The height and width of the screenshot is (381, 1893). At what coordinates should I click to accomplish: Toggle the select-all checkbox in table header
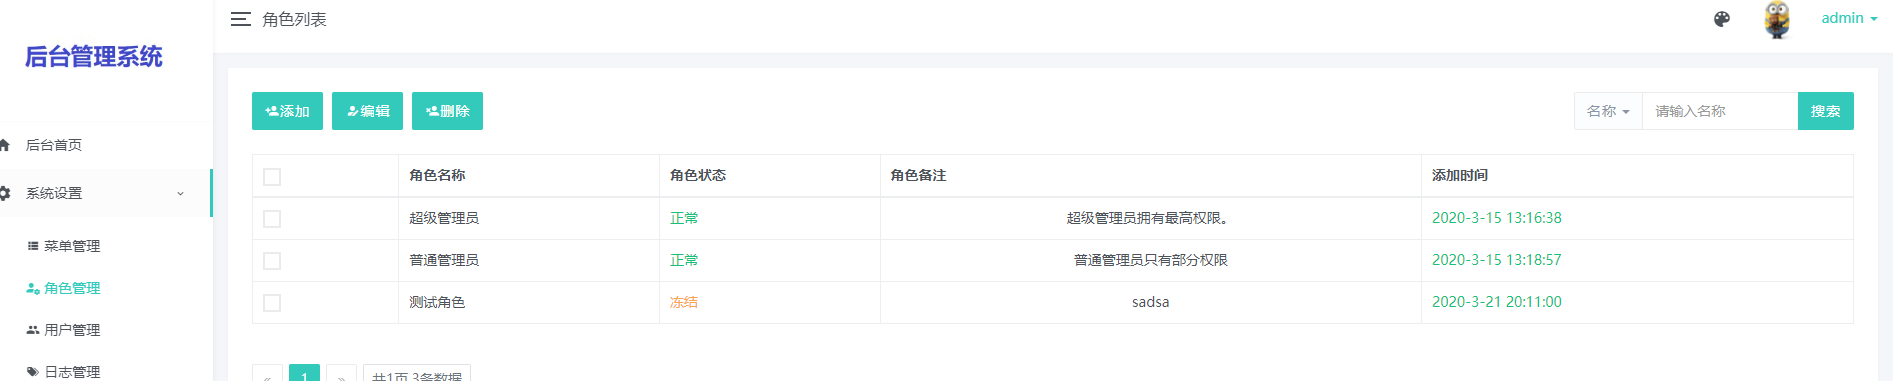(x=272, y=177)
